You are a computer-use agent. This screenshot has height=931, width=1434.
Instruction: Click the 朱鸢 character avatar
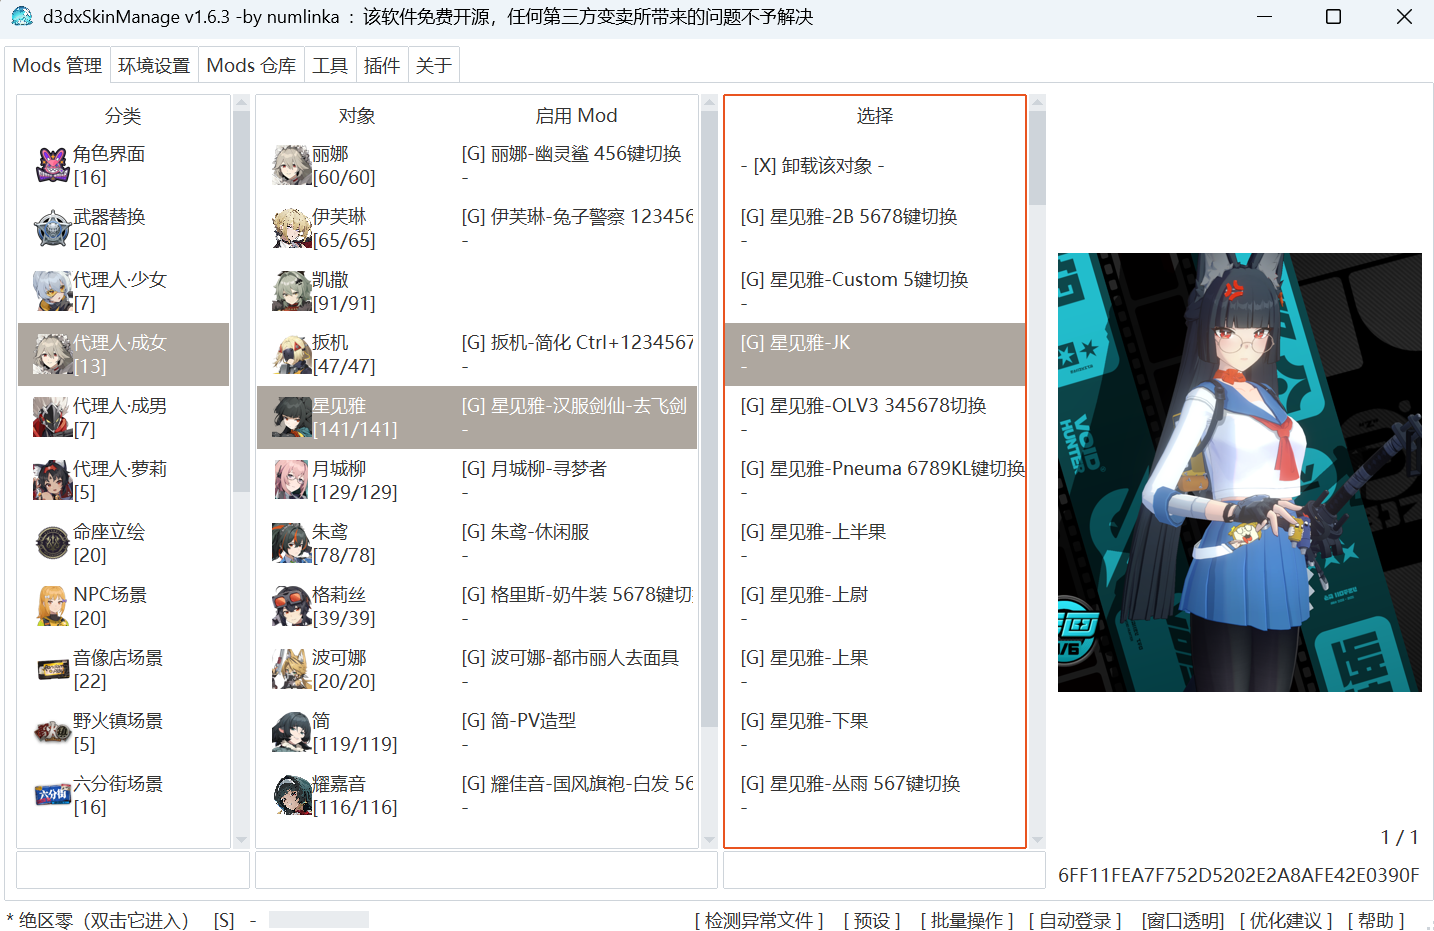[x=292, y=543]
